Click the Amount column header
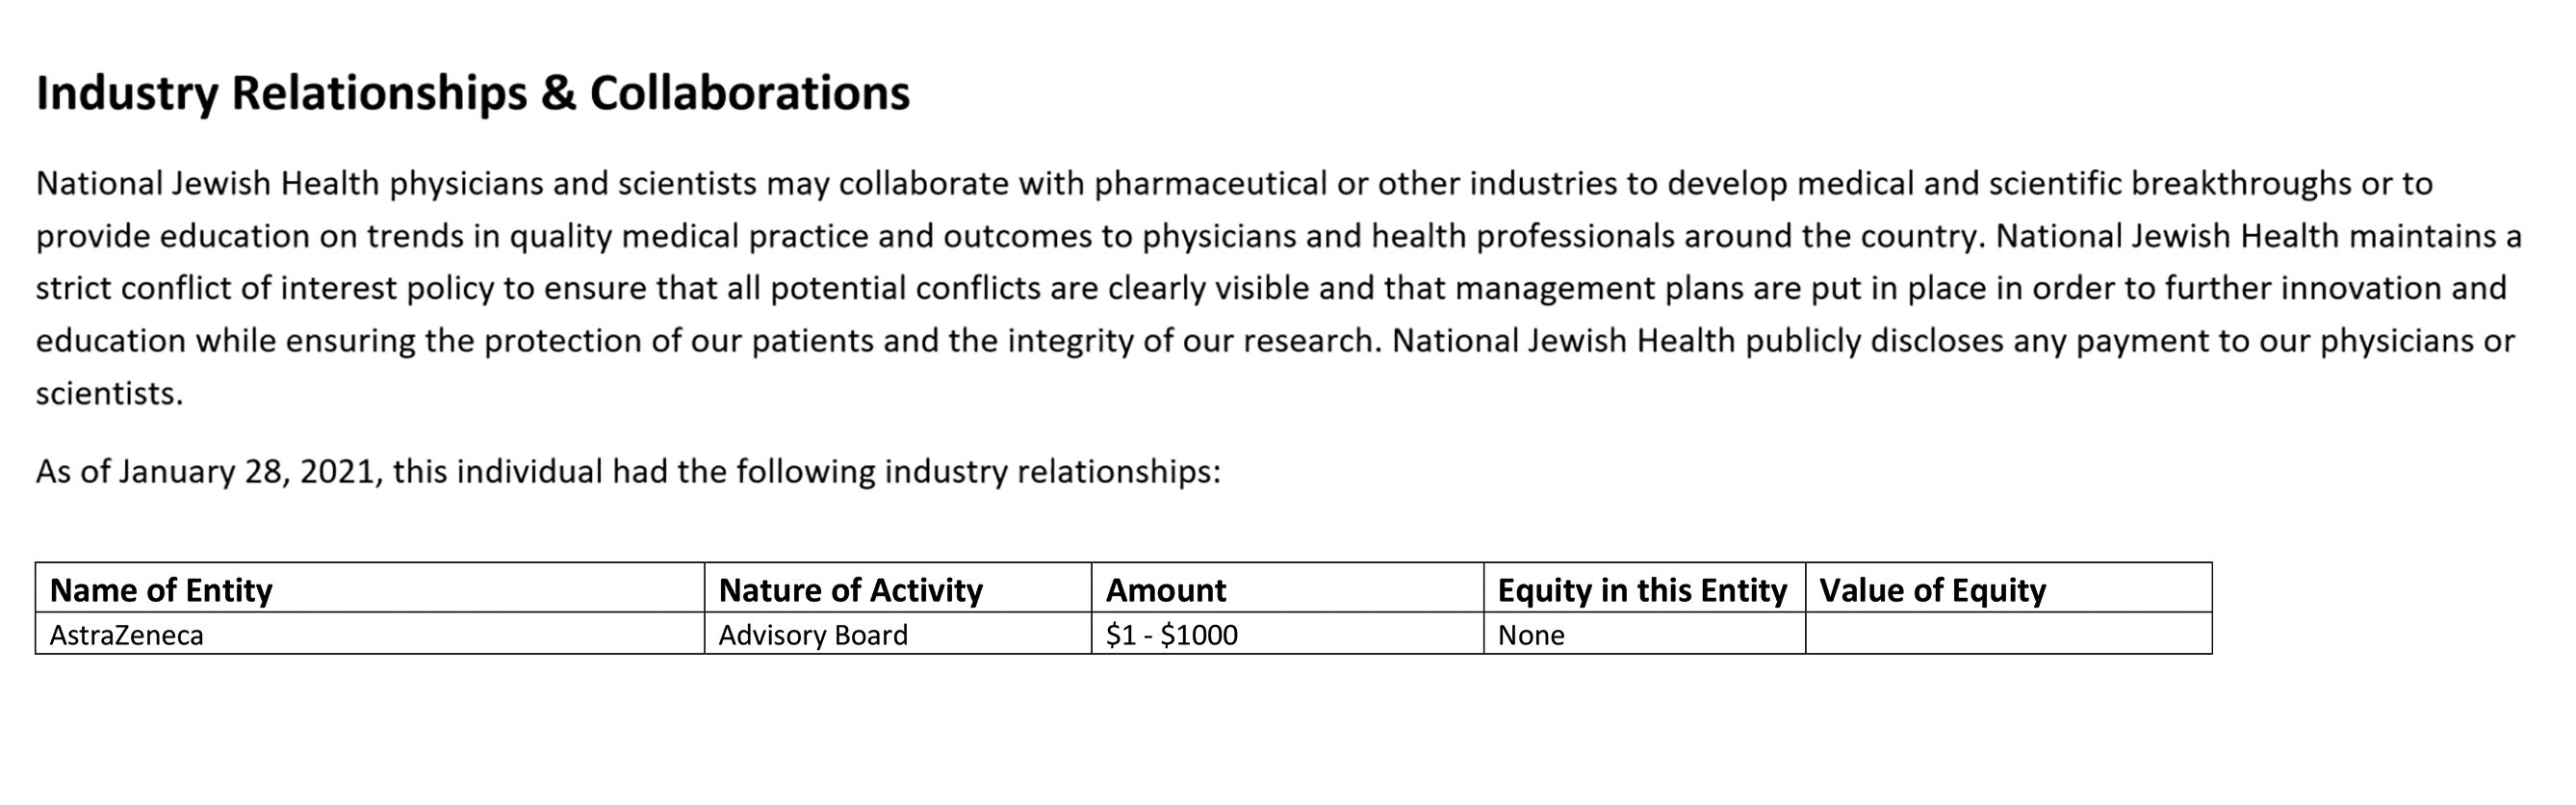The height and width of the screenshot is (805, 2576). pyautogui.click(x=1288, y=588)
